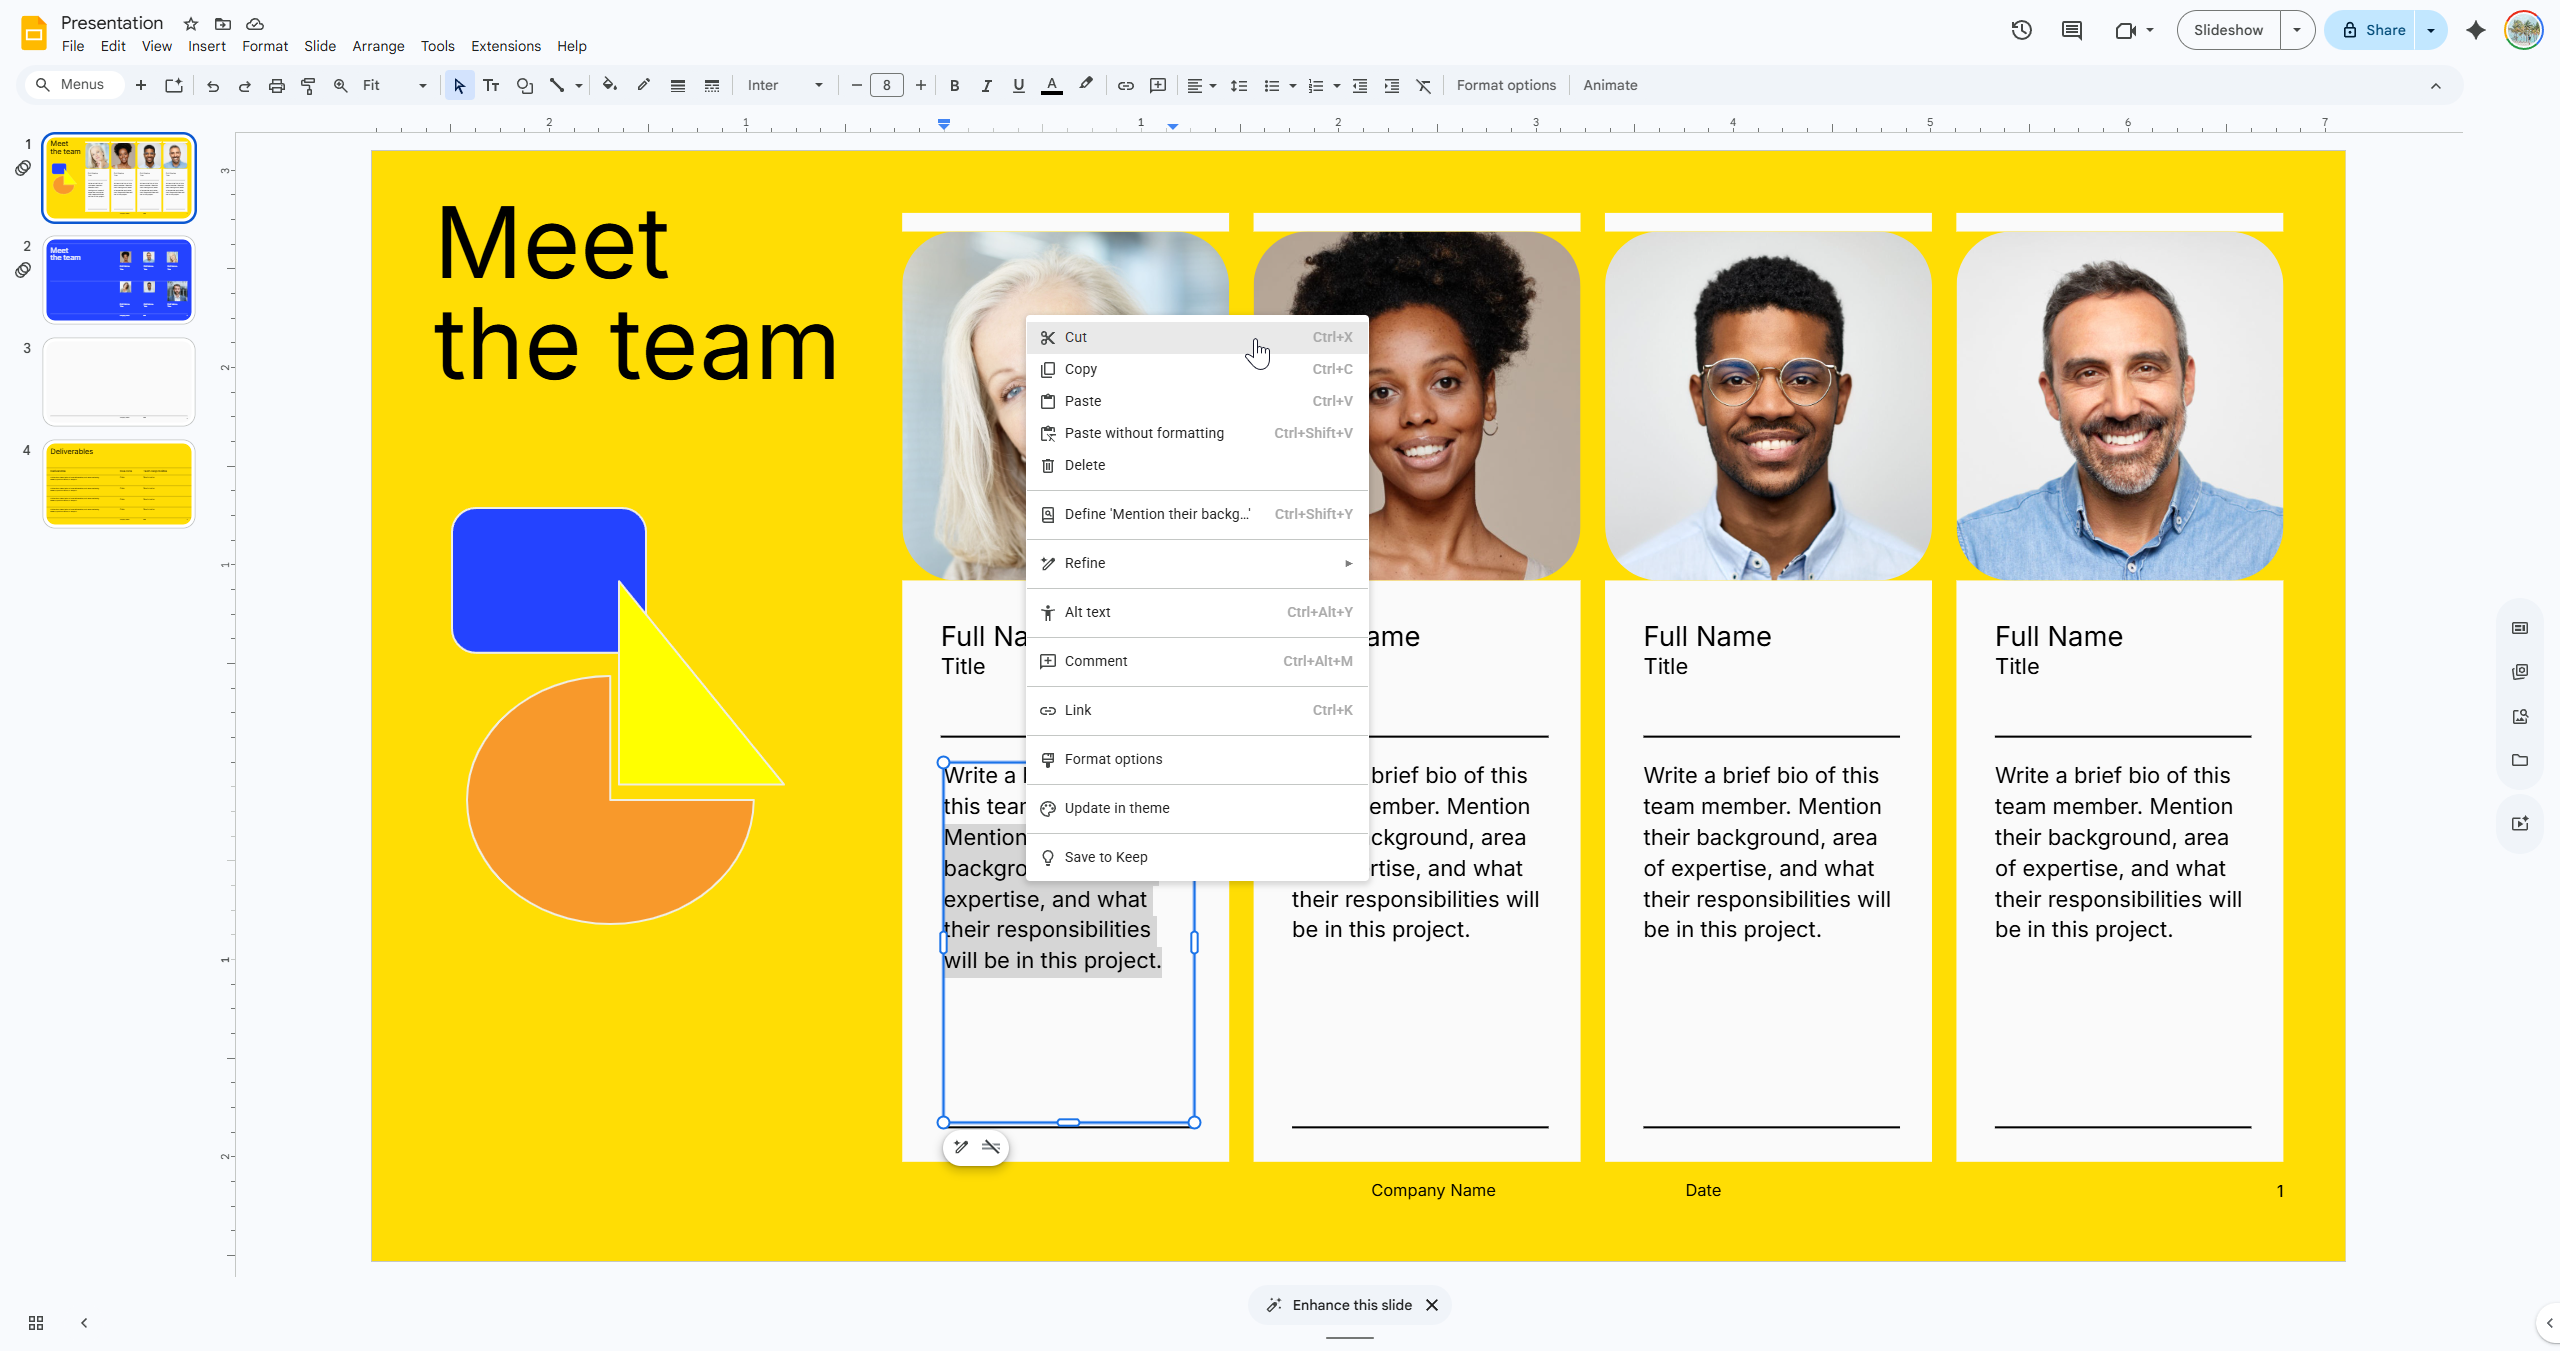Select Save to Keep
This screenshot has width=2560, height=1351.
tap(1197, 857)
